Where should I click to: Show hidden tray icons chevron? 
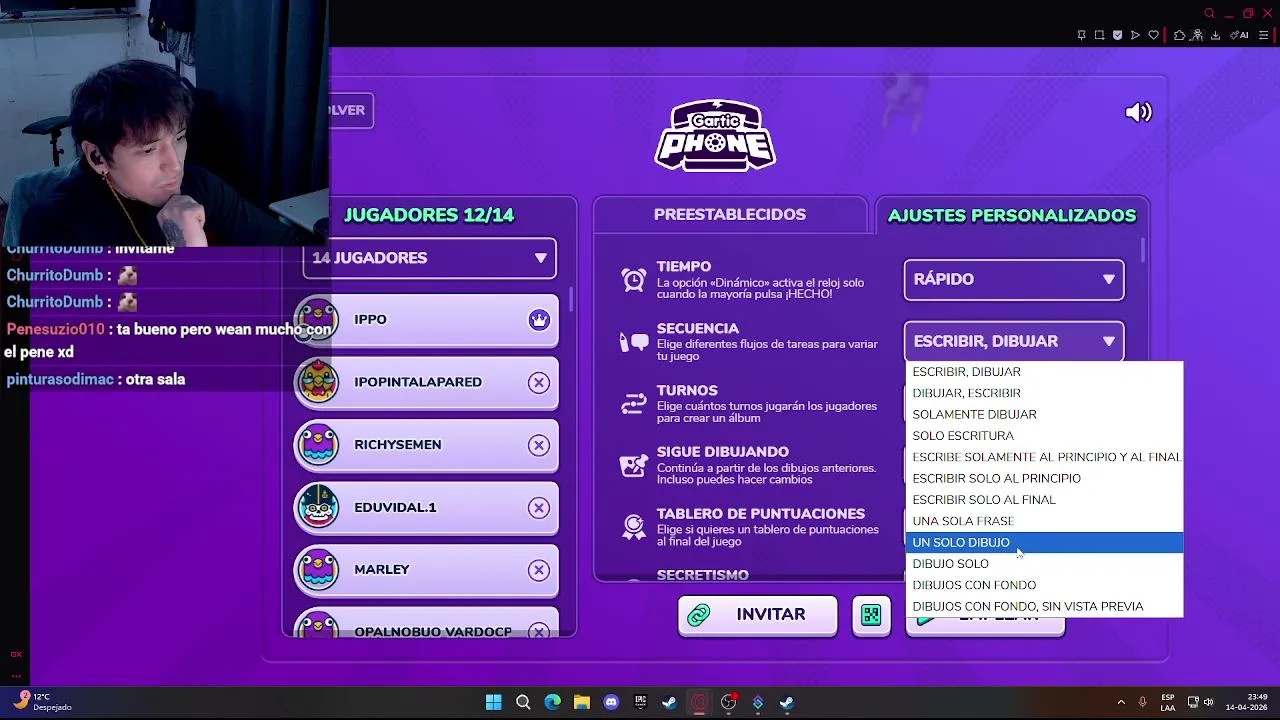coord(1121,702)
